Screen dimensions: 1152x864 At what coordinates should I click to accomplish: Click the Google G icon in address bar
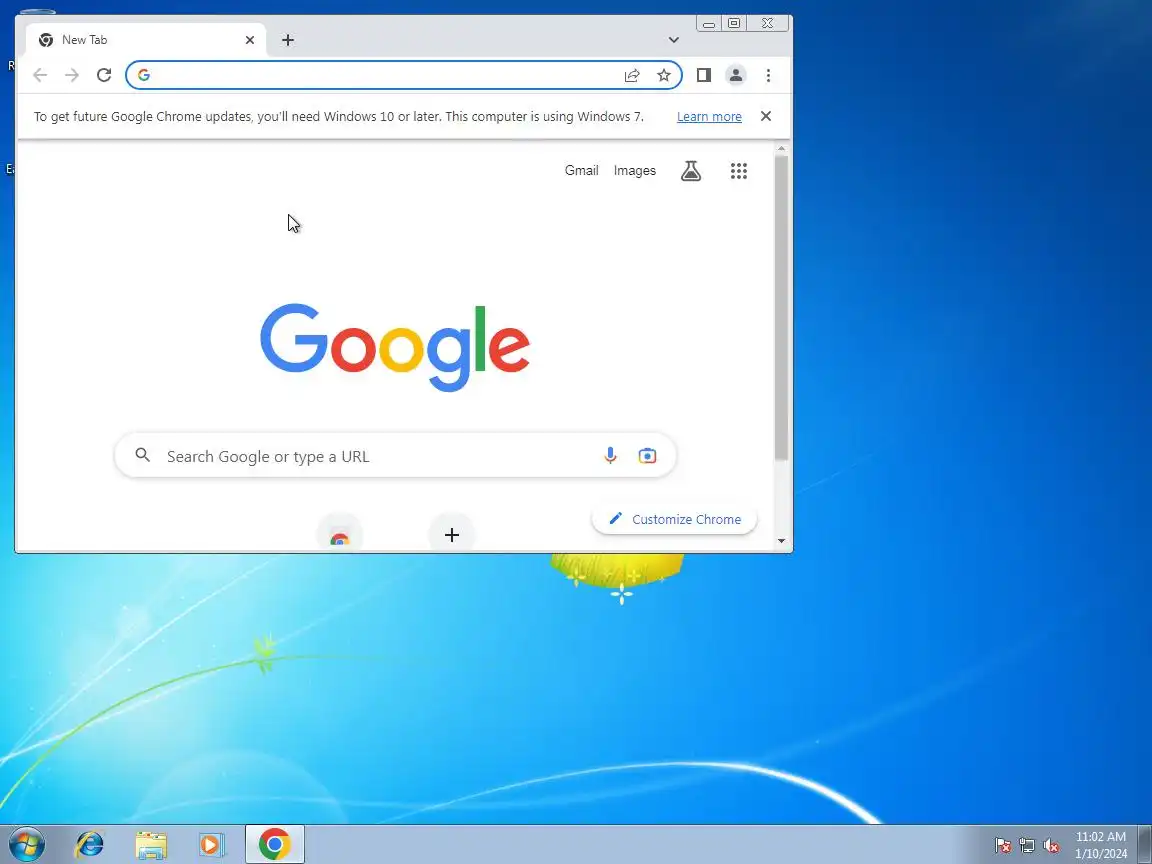[x=144, y=75]
